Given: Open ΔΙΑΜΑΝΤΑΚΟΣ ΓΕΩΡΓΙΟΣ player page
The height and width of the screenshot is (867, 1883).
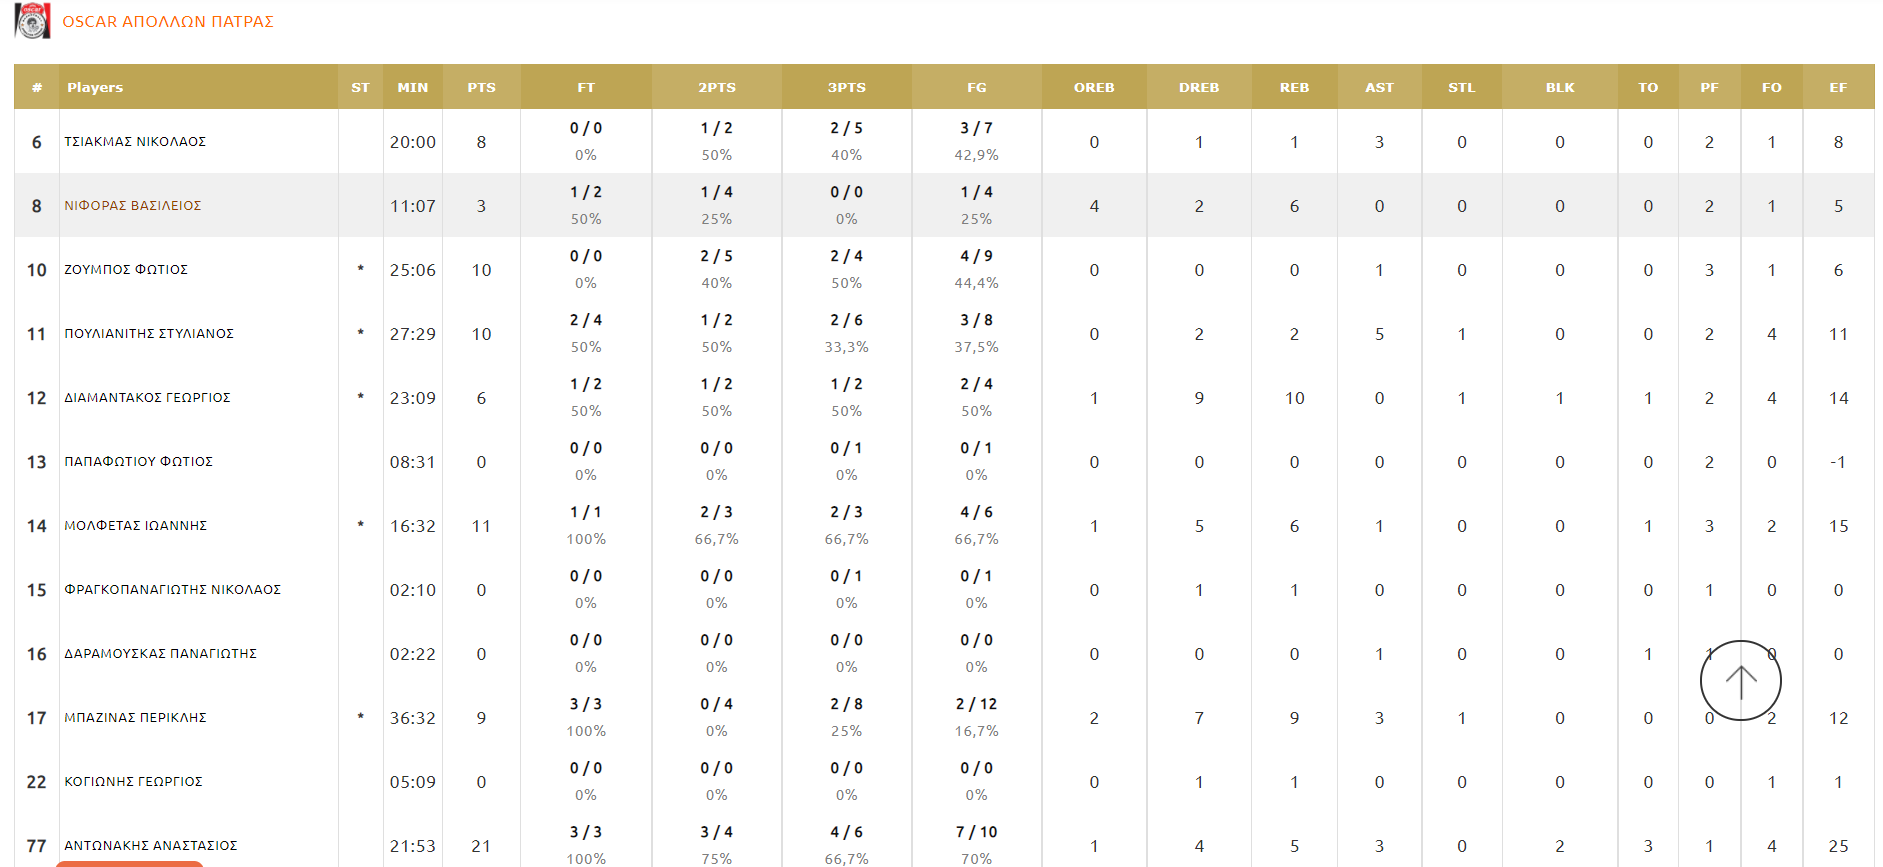Looking at the screenshot, I should [147, 398].
